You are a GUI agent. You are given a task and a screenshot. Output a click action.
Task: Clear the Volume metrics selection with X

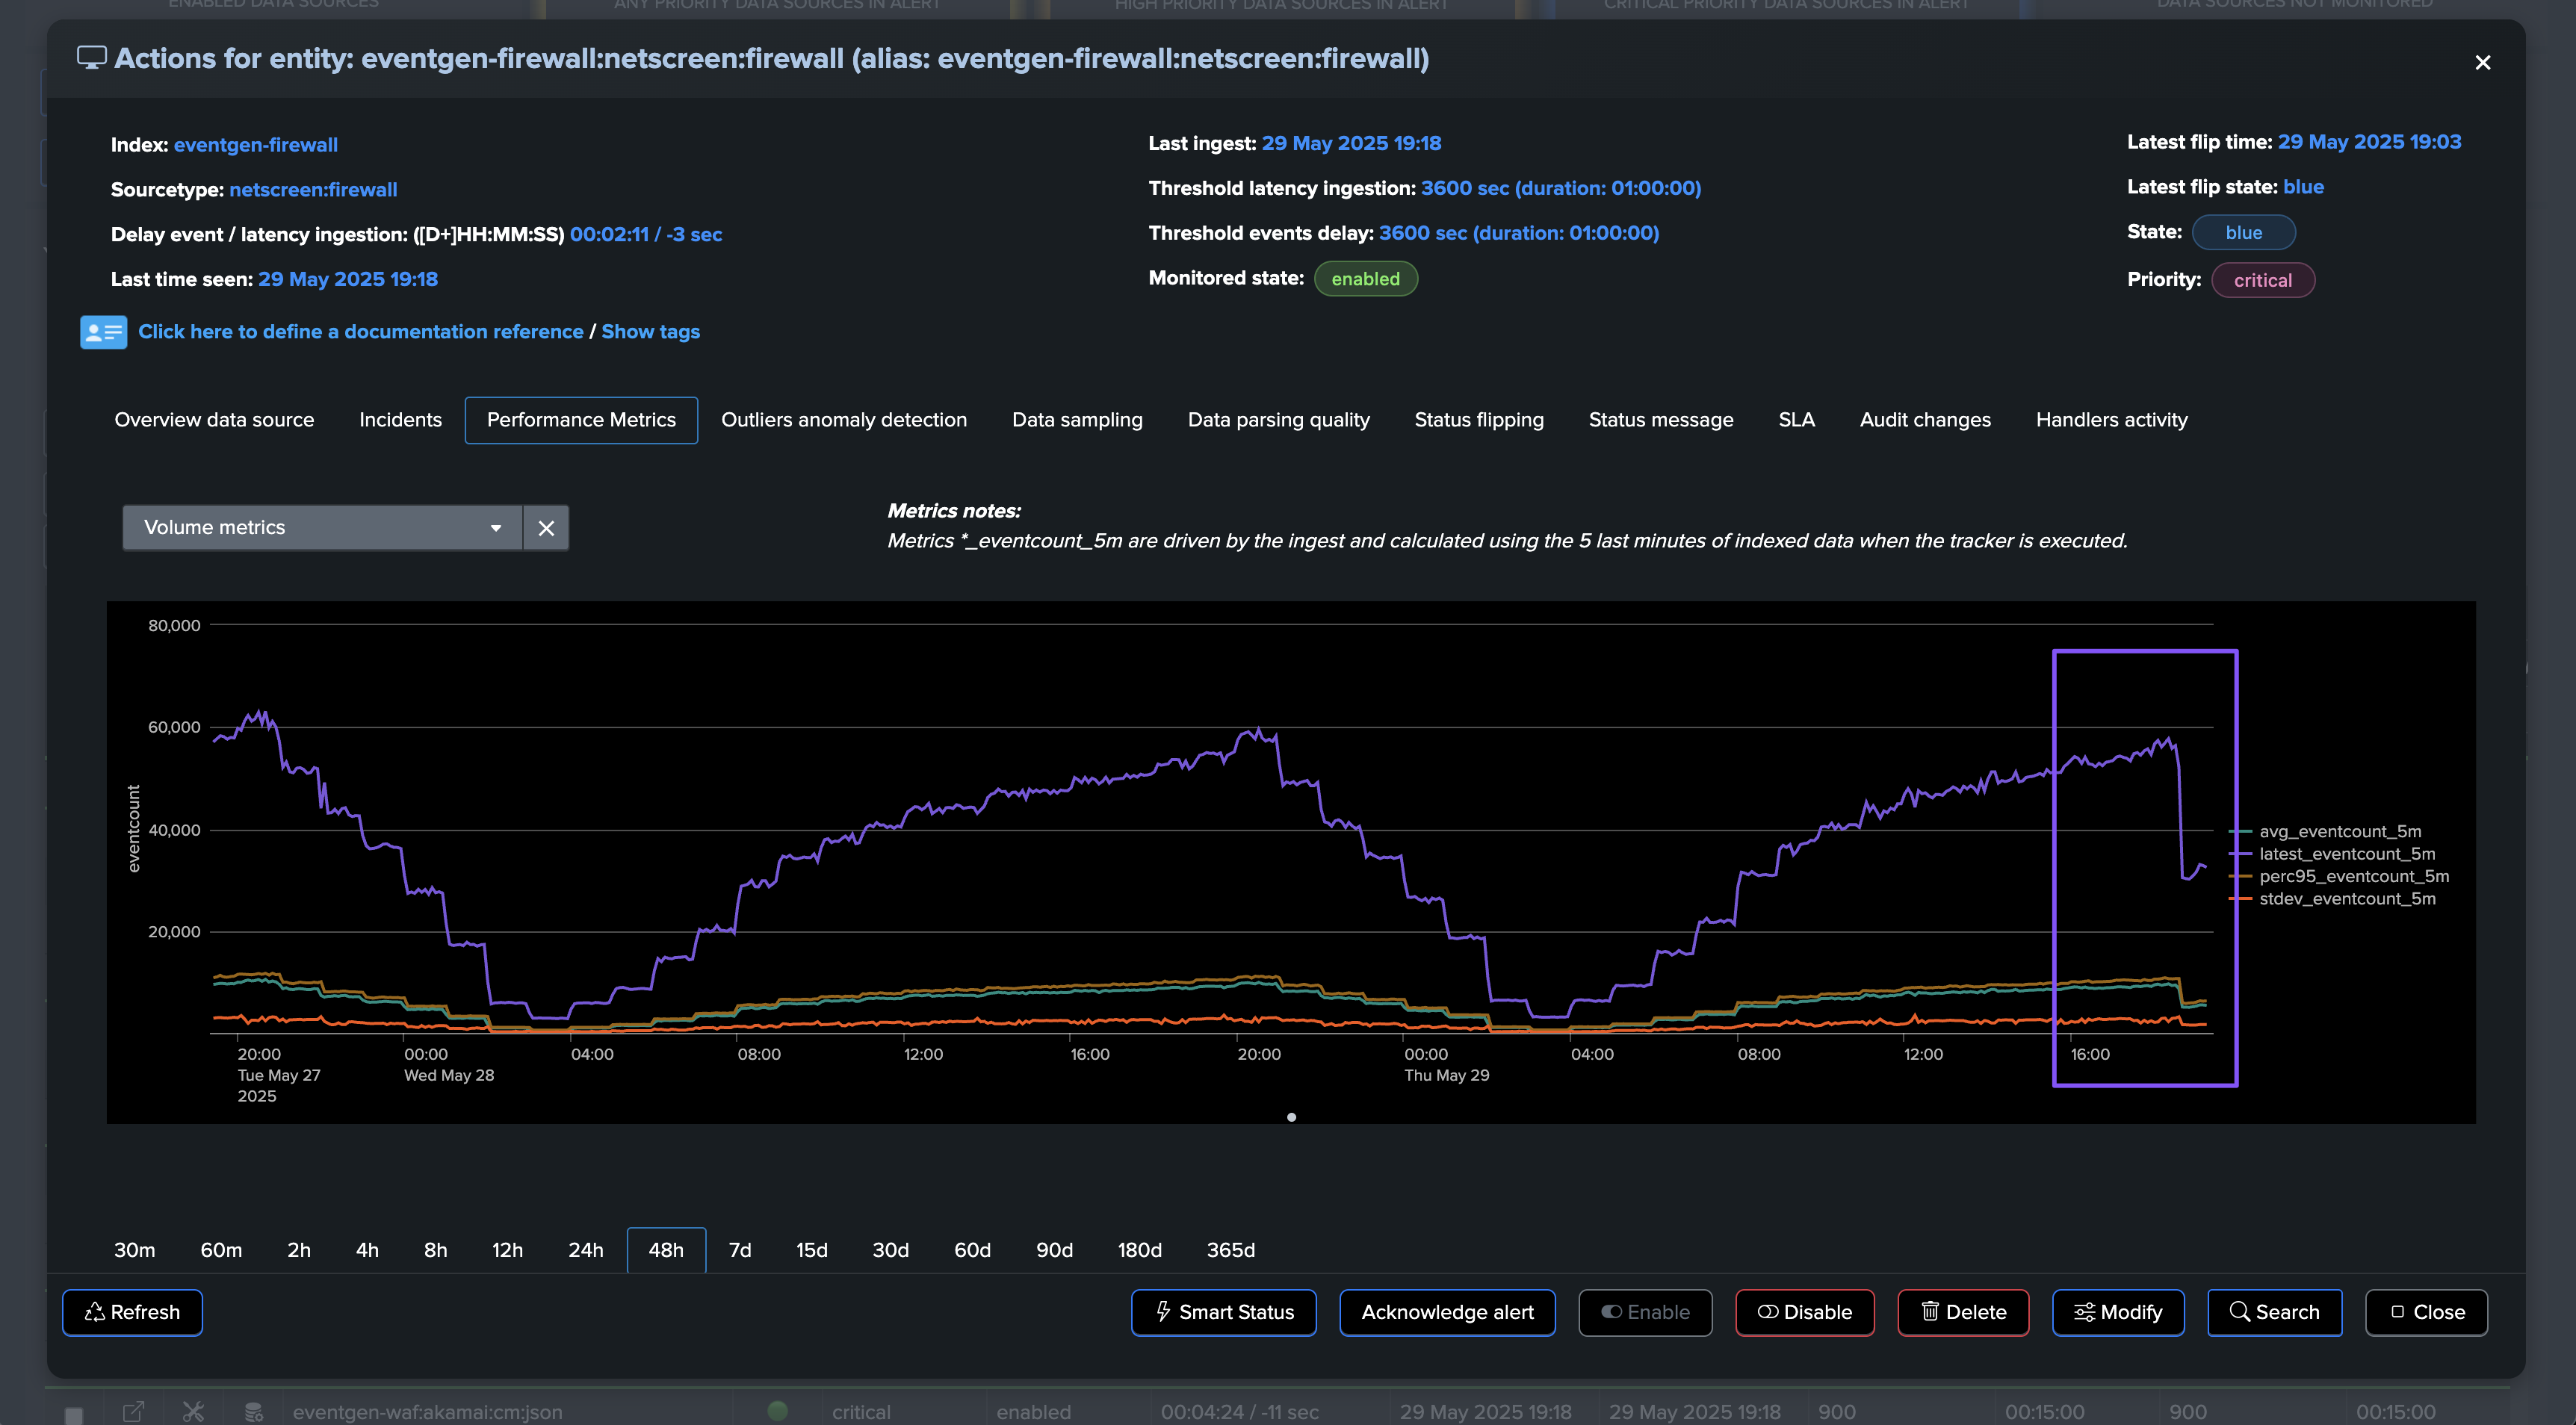(546, 528)
